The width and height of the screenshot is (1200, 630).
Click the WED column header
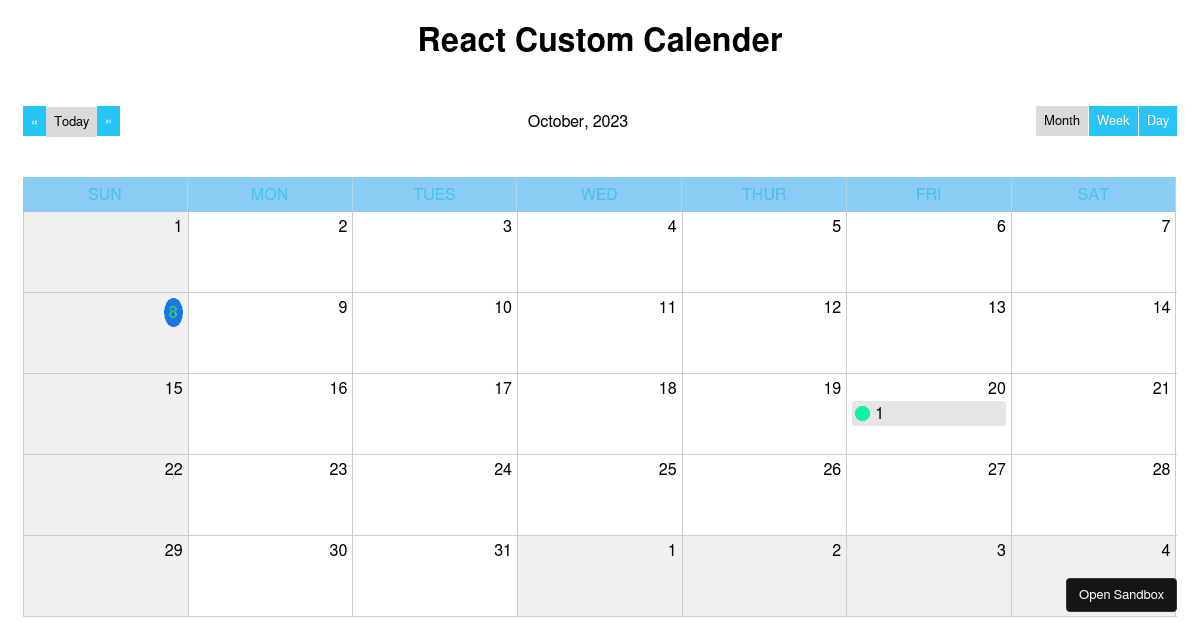(x=598, y=194)
